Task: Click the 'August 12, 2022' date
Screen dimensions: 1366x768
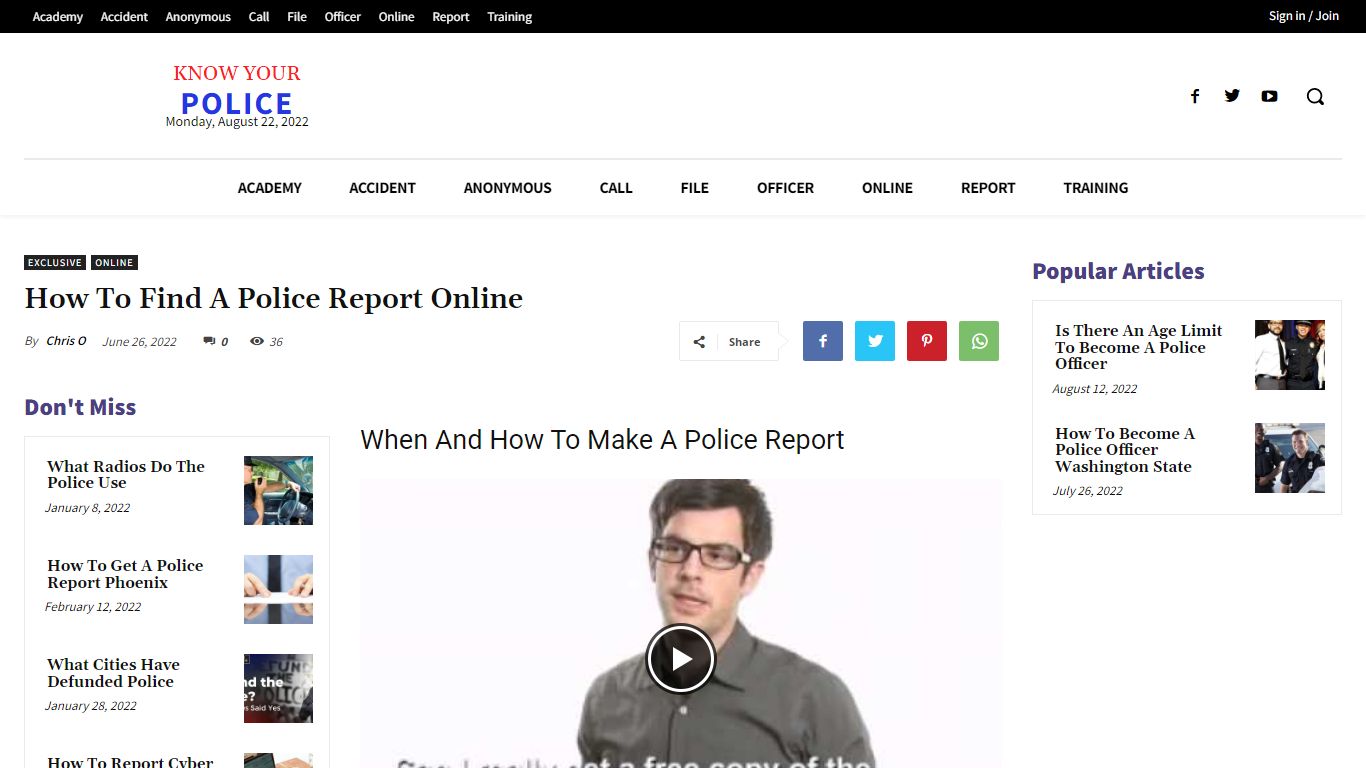Action: pos(1095,389)
